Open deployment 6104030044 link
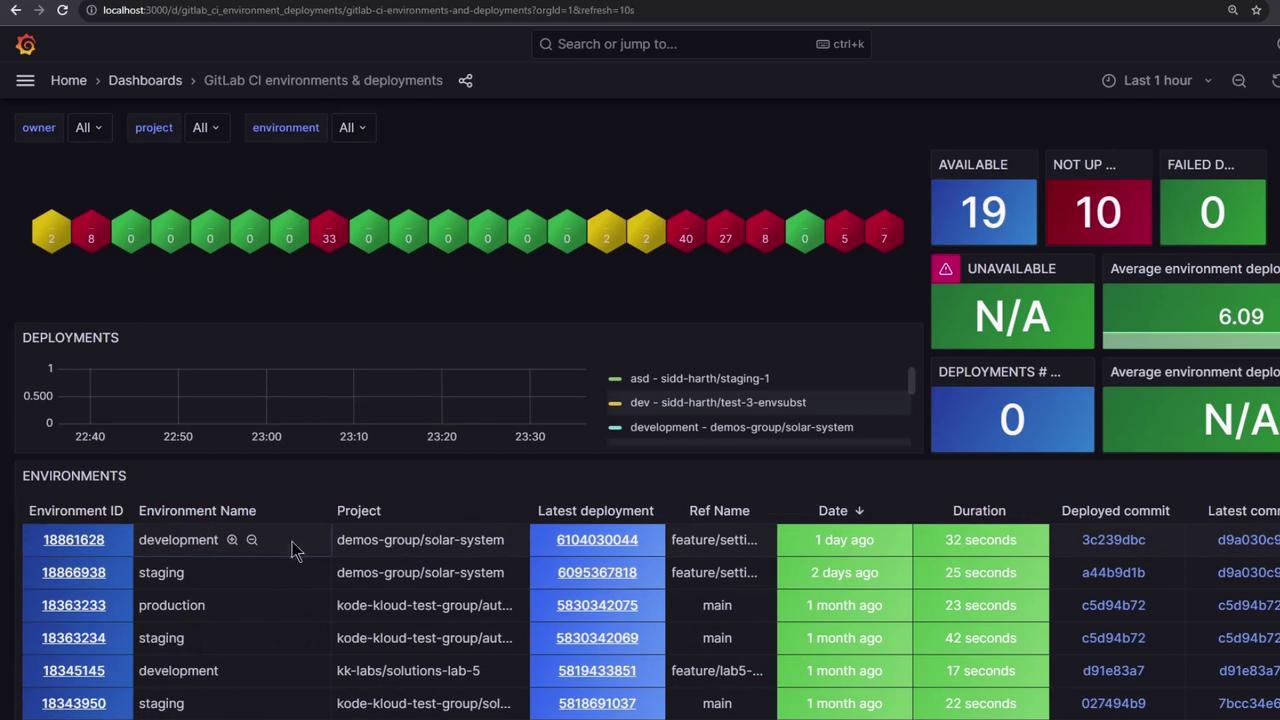The width and height of the screenshot is (1280, 720). (x=597, y=540)
